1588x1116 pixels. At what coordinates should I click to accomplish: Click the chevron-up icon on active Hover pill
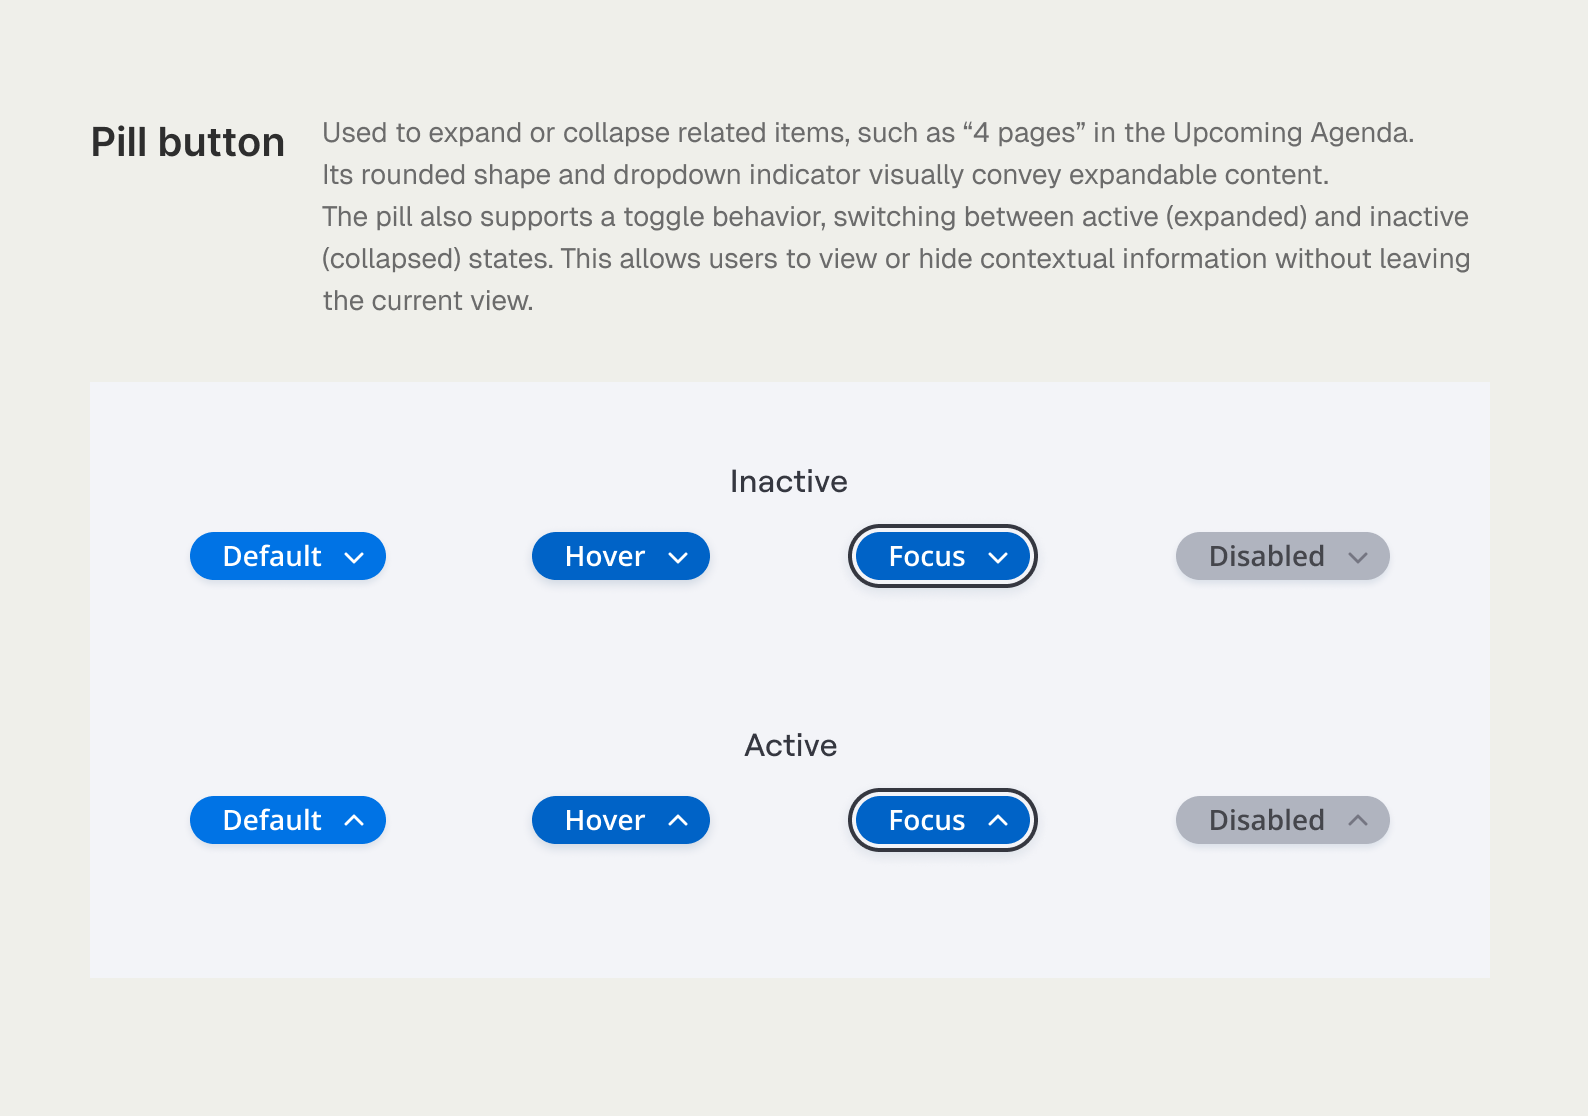coord(679,820)
